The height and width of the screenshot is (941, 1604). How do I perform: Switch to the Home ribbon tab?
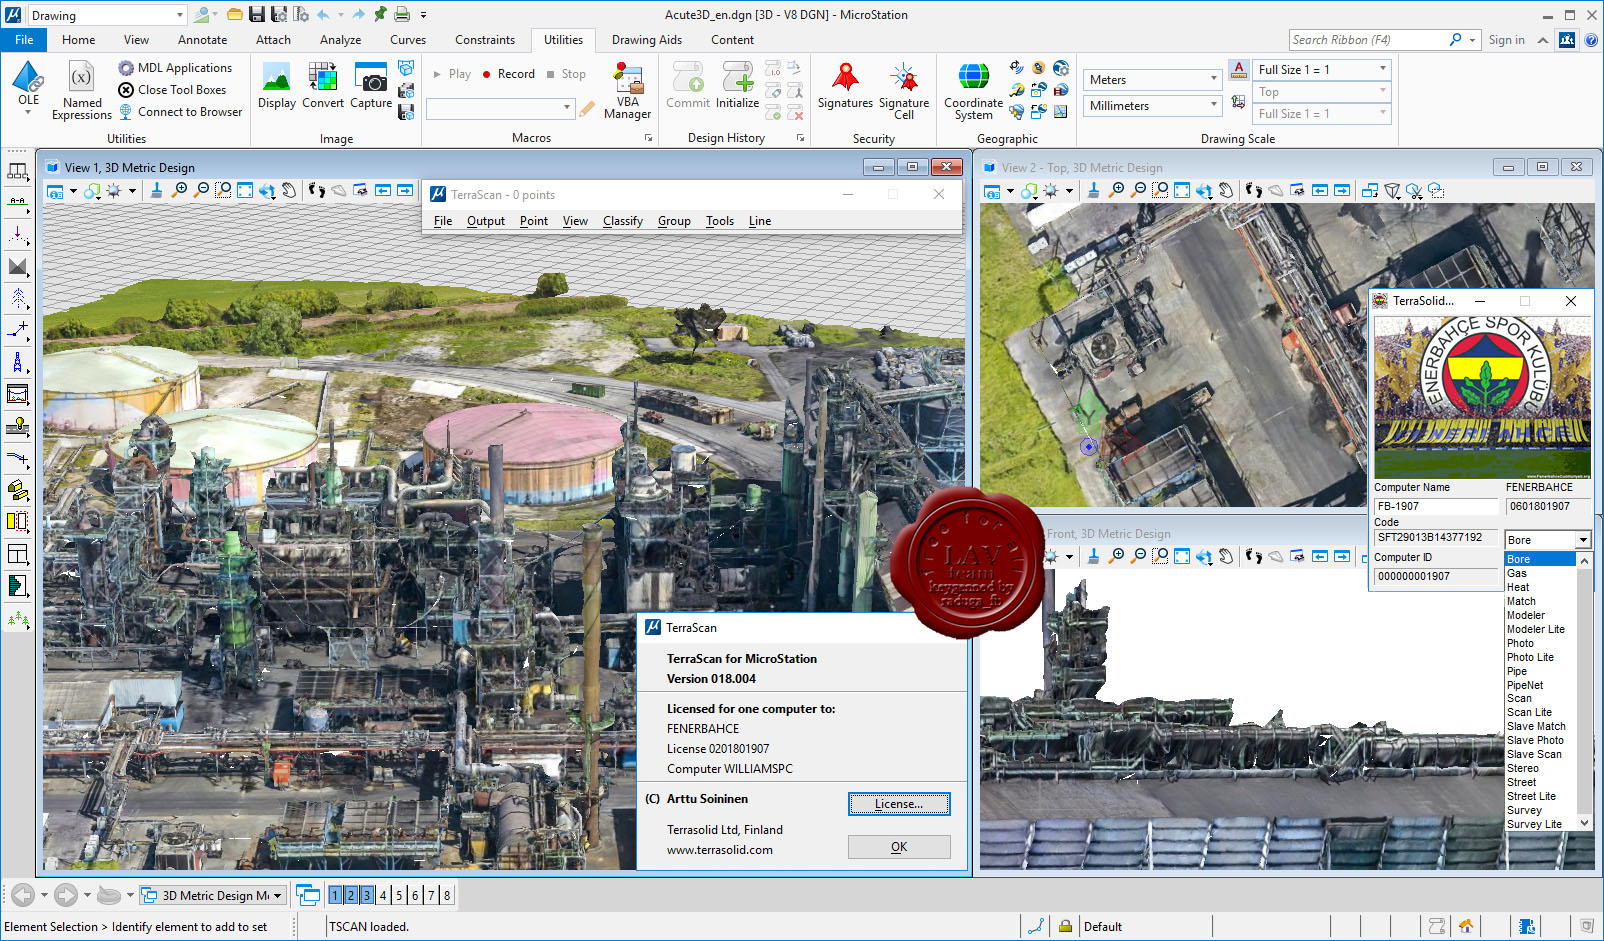79,40
